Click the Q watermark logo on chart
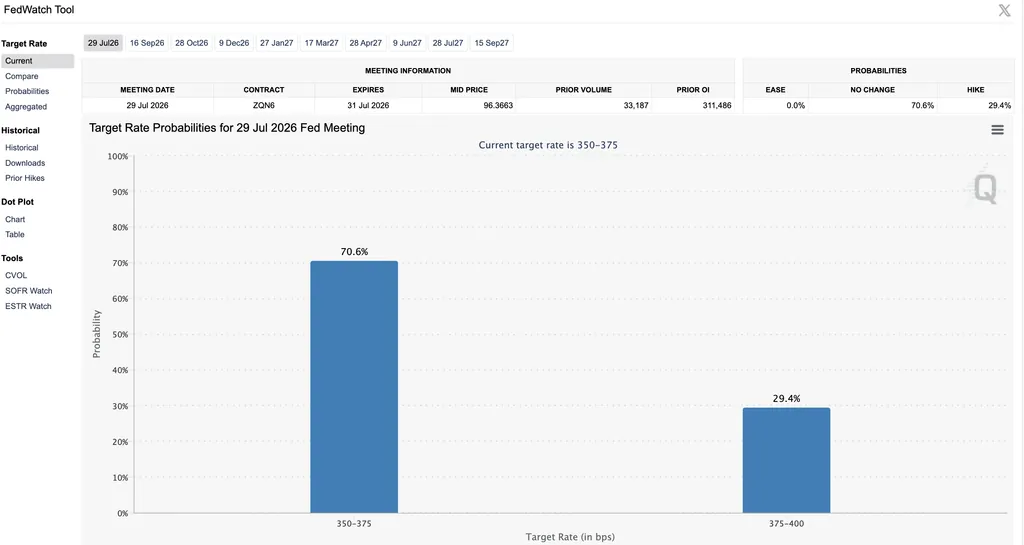 [985, 189]
